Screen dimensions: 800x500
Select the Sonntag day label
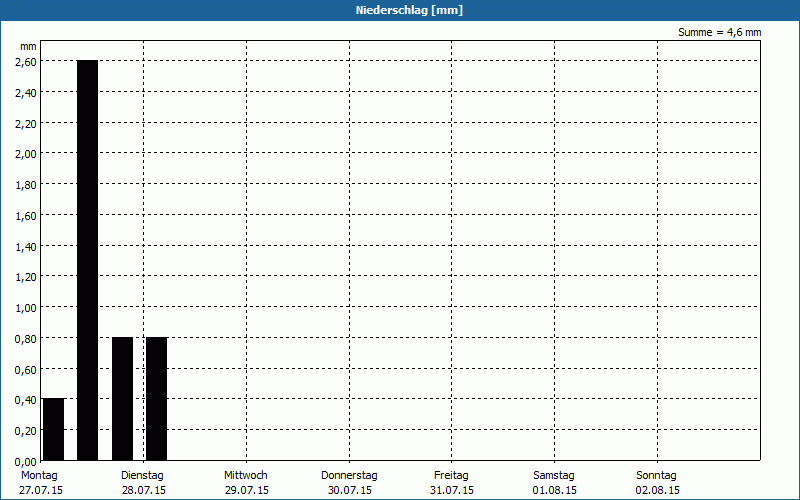[x=656, y=476]
